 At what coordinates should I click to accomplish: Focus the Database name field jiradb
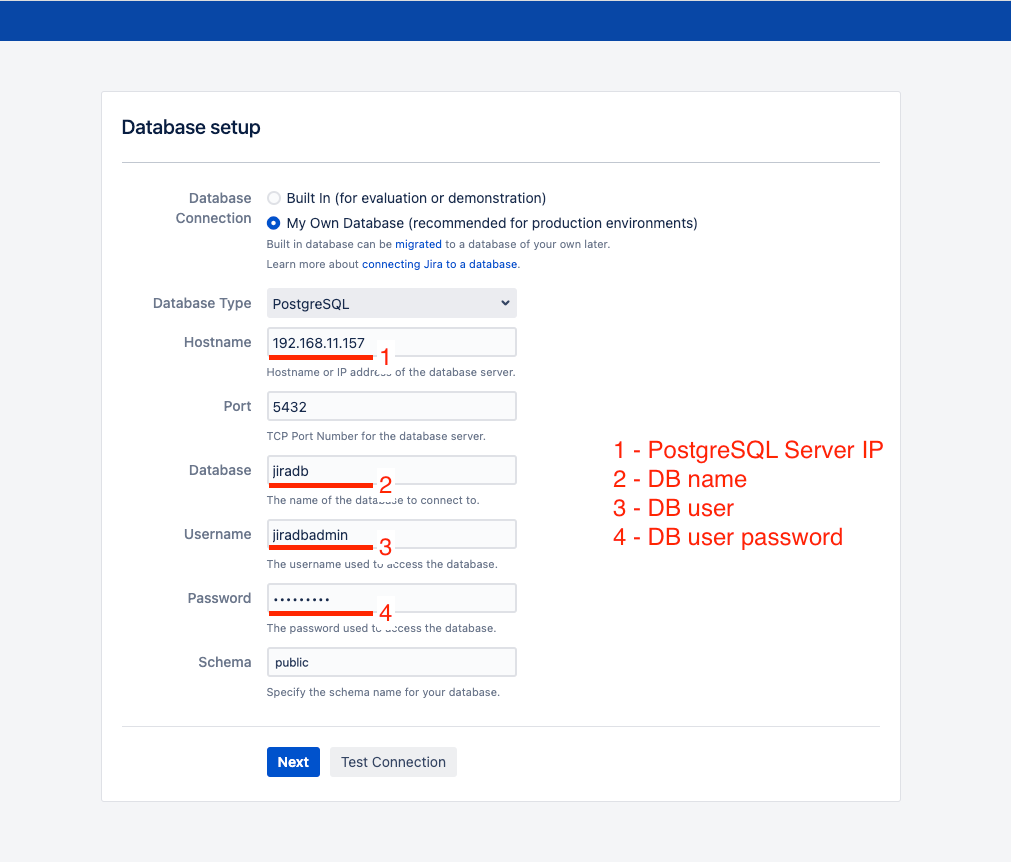click(x=391, y=470)
